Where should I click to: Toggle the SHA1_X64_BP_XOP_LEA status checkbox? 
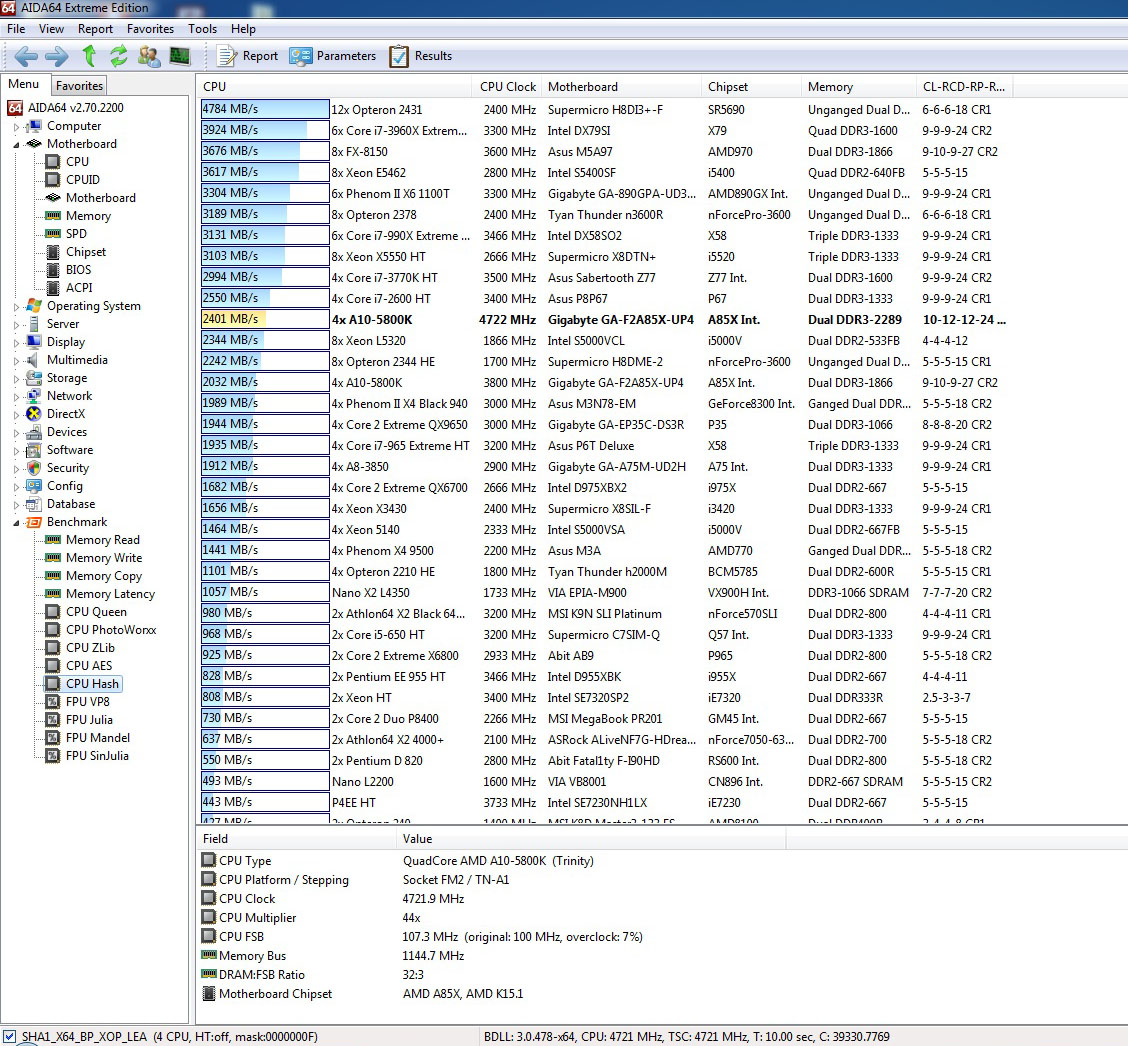pyautogui.click(x=9, y=1037)
